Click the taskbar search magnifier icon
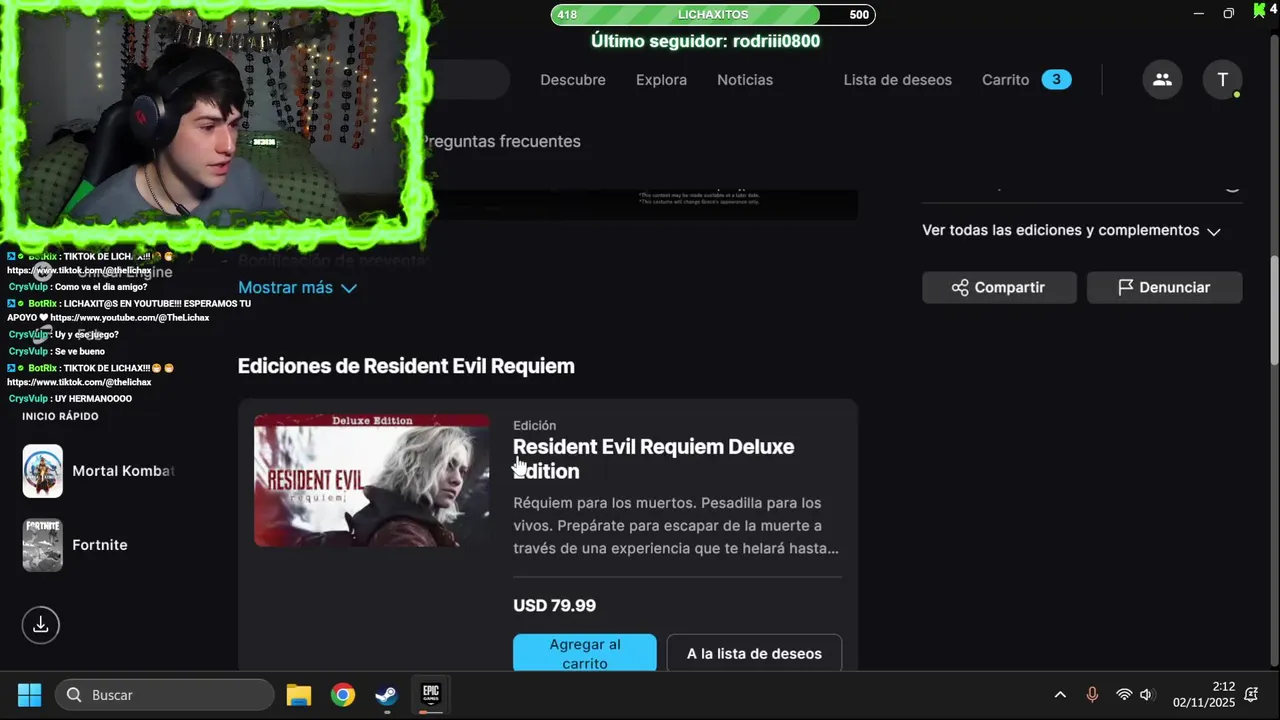This screenshot has height=720, width=1280. (x=74, y=695)
